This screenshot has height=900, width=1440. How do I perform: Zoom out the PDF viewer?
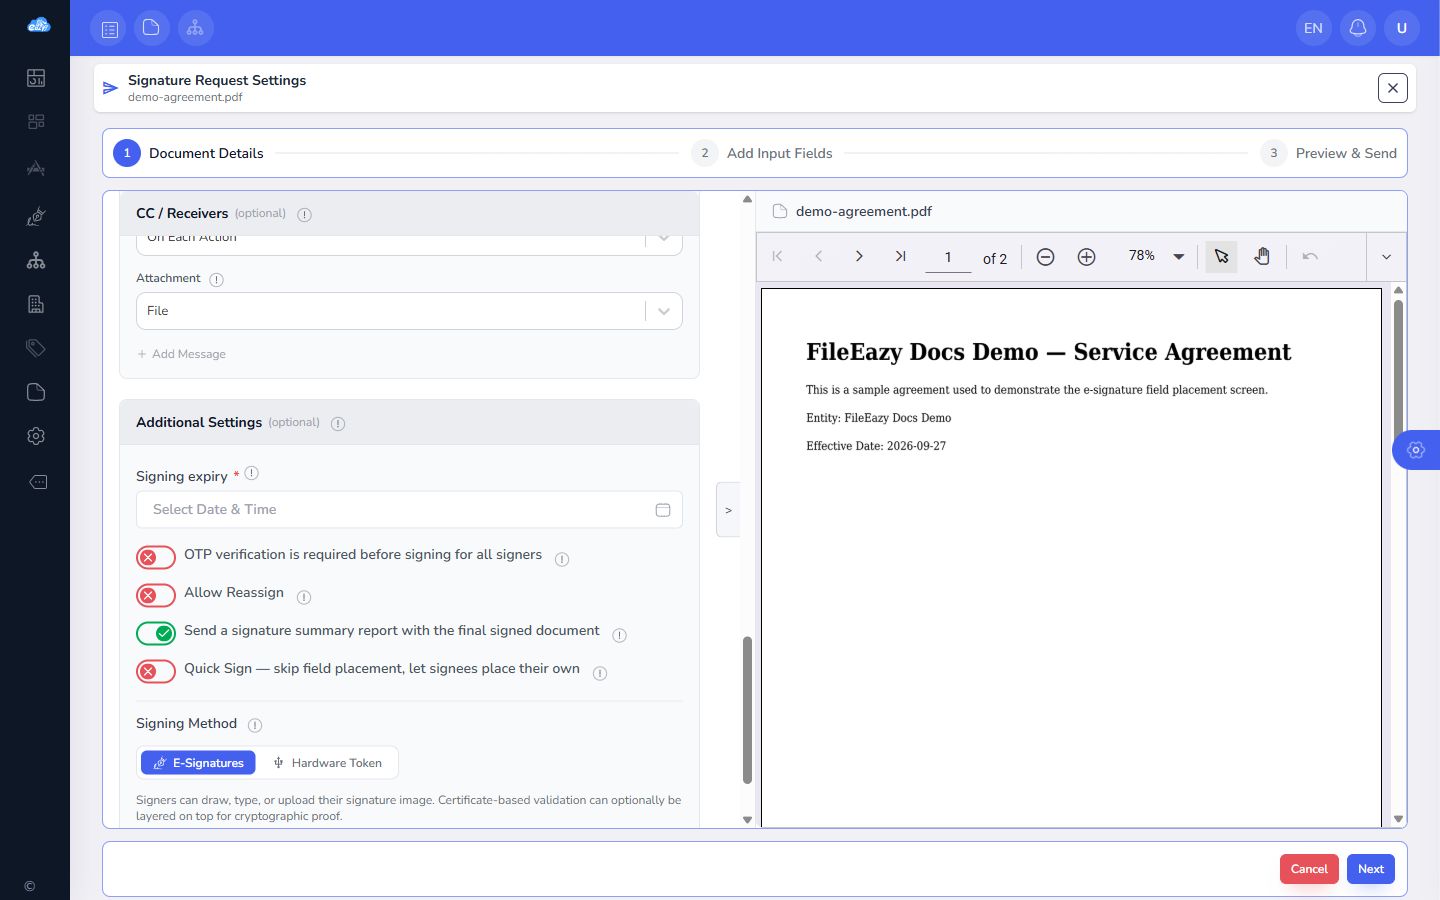[x=1045, y=257]
